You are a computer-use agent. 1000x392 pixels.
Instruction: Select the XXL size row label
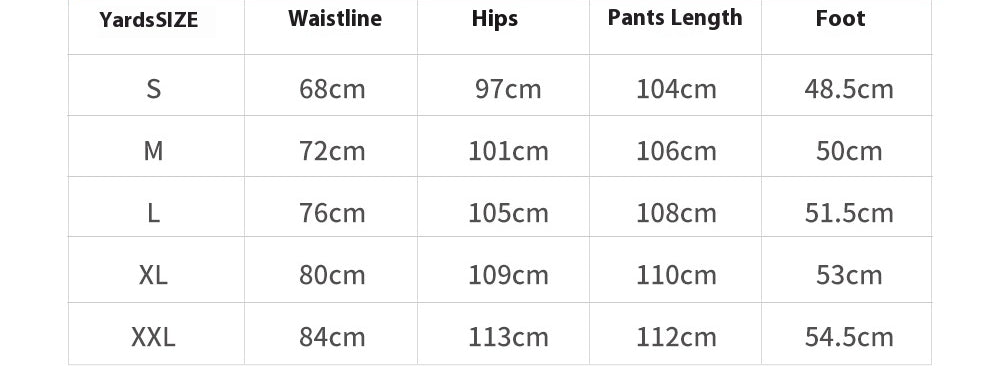[153, 337]
